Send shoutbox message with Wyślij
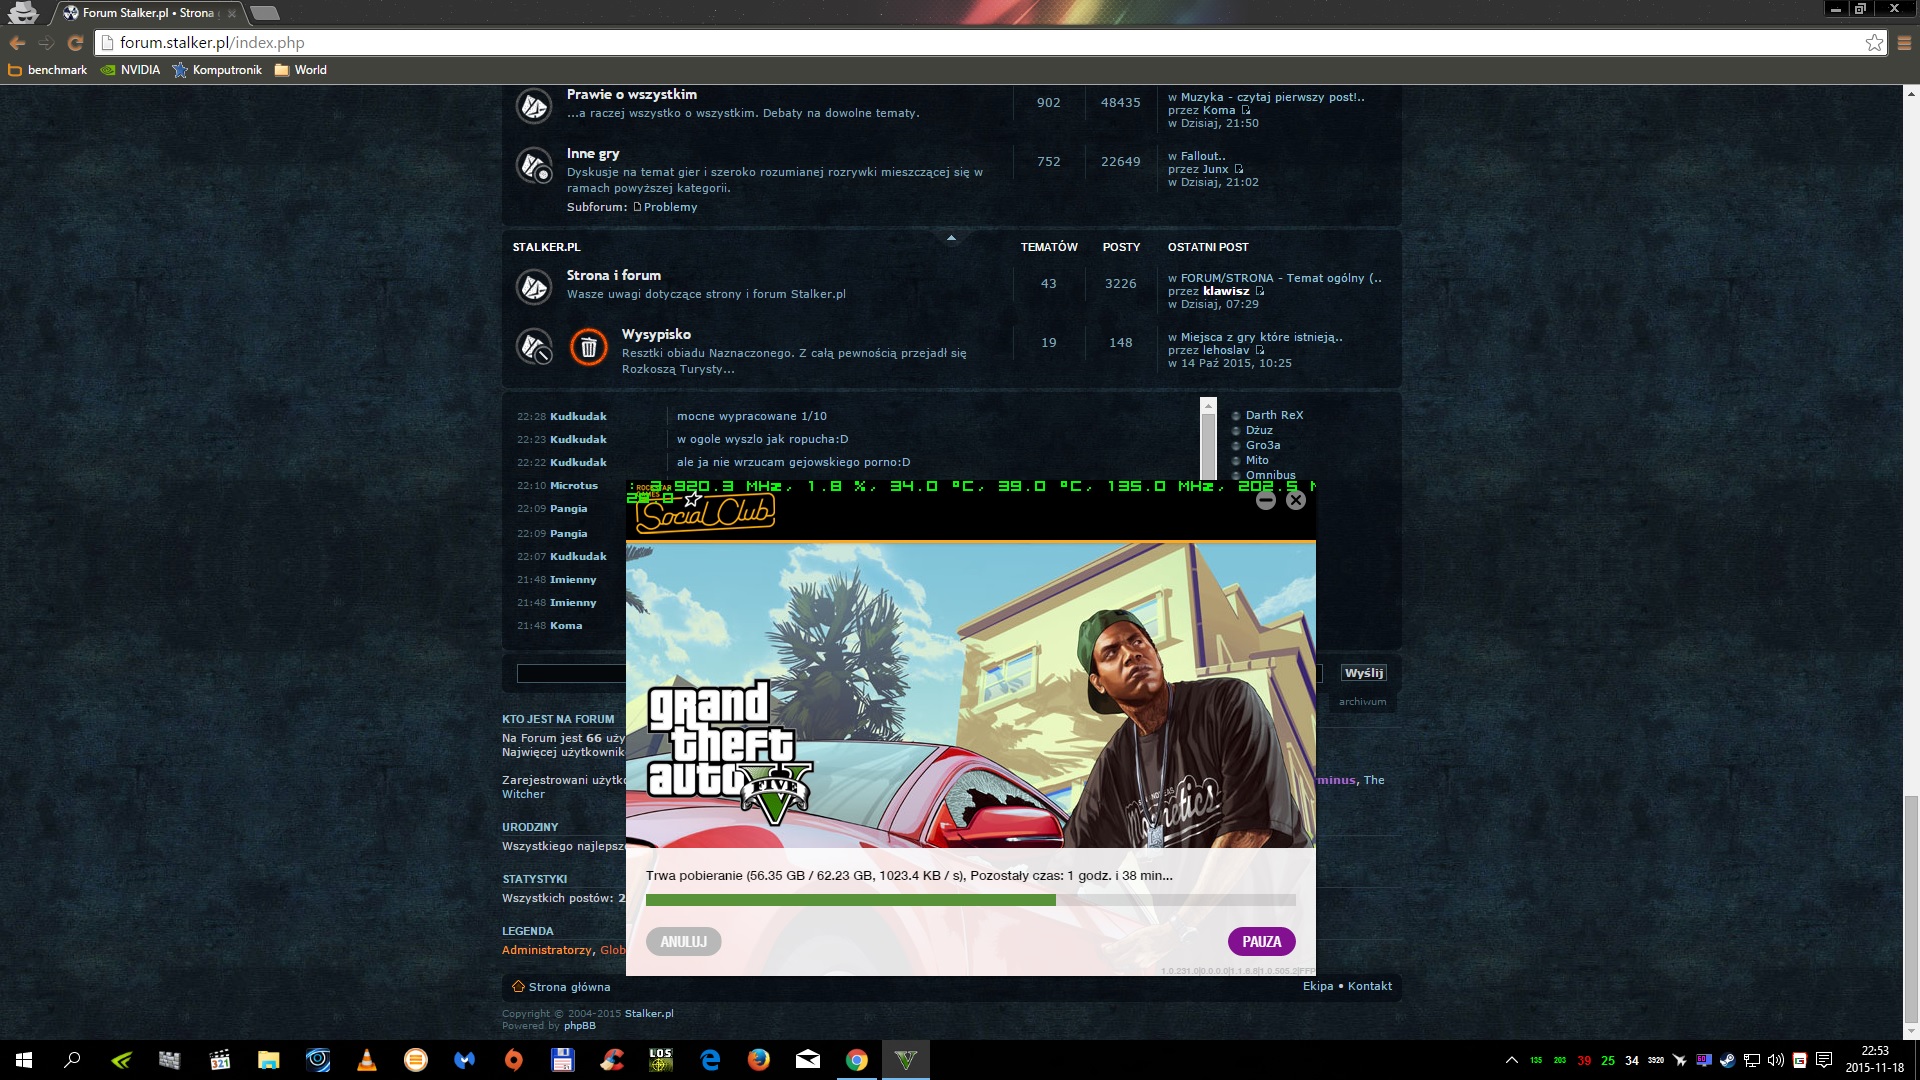 pyautogui.click(x=1364, y=673)
